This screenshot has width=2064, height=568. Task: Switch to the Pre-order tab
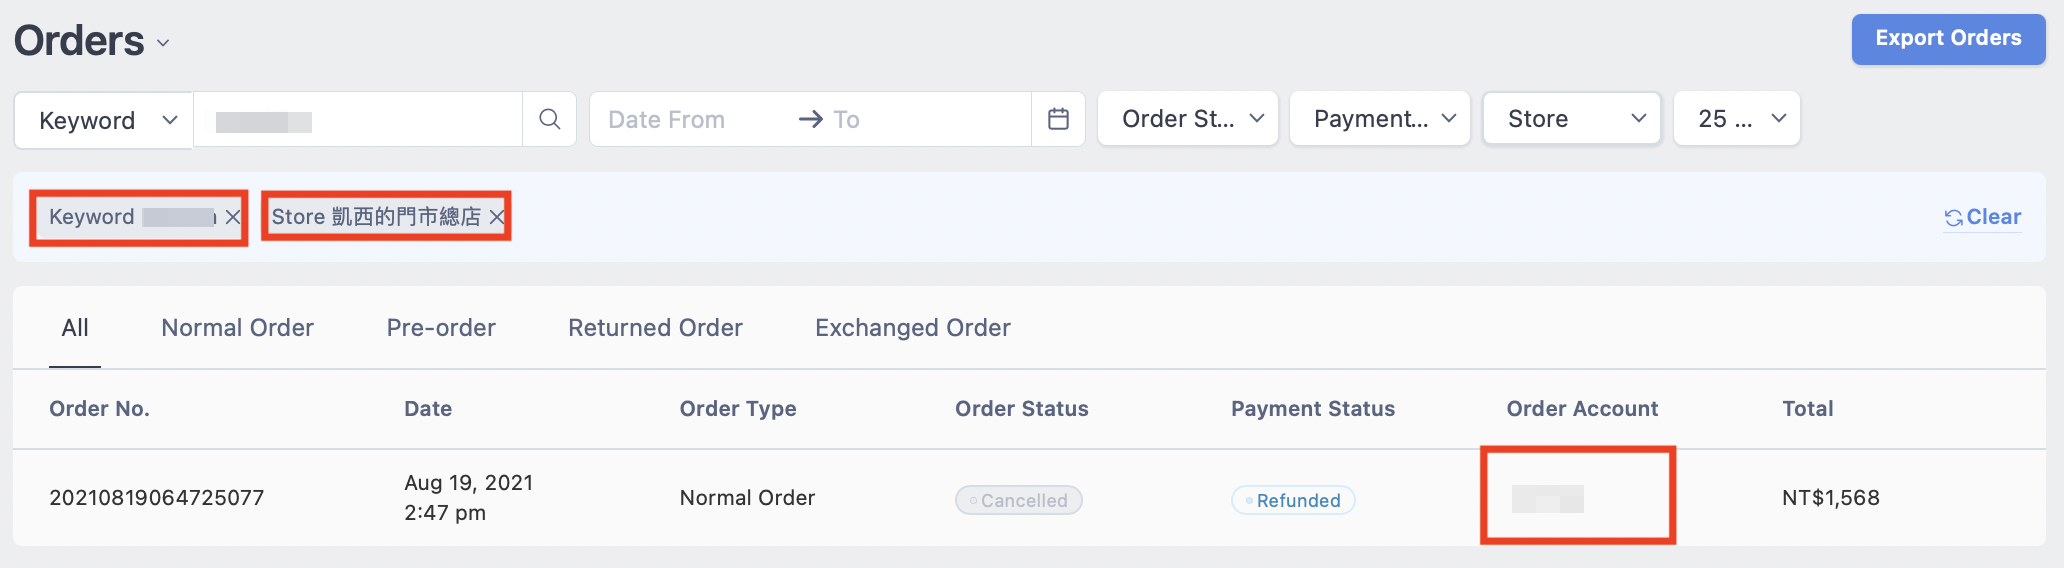441,328
